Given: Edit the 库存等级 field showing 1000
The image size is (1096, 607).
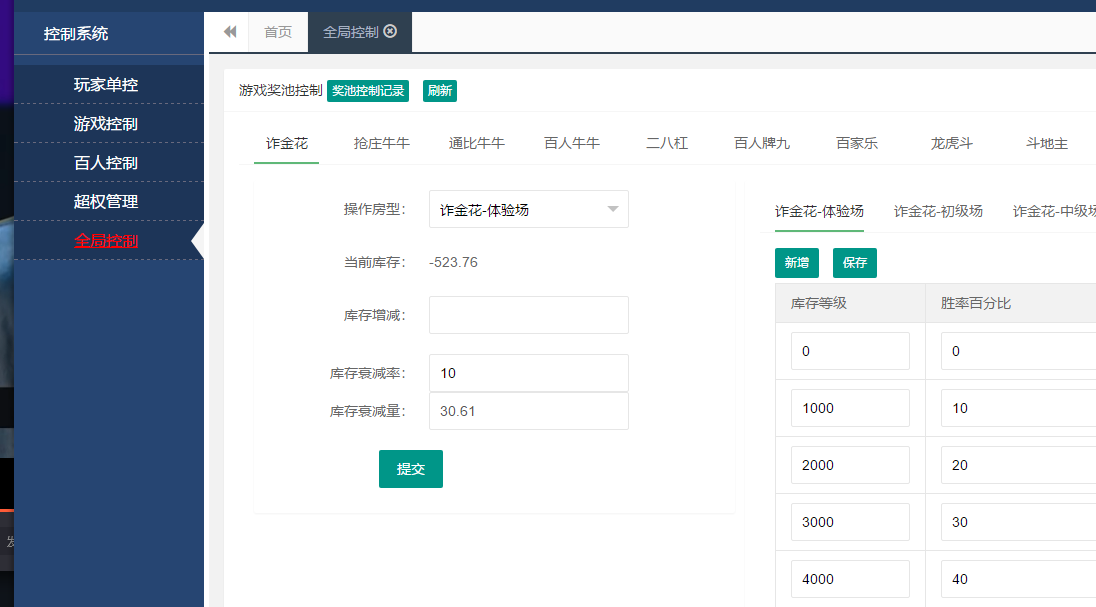Looking at the screenshot, I should [850, 408].
